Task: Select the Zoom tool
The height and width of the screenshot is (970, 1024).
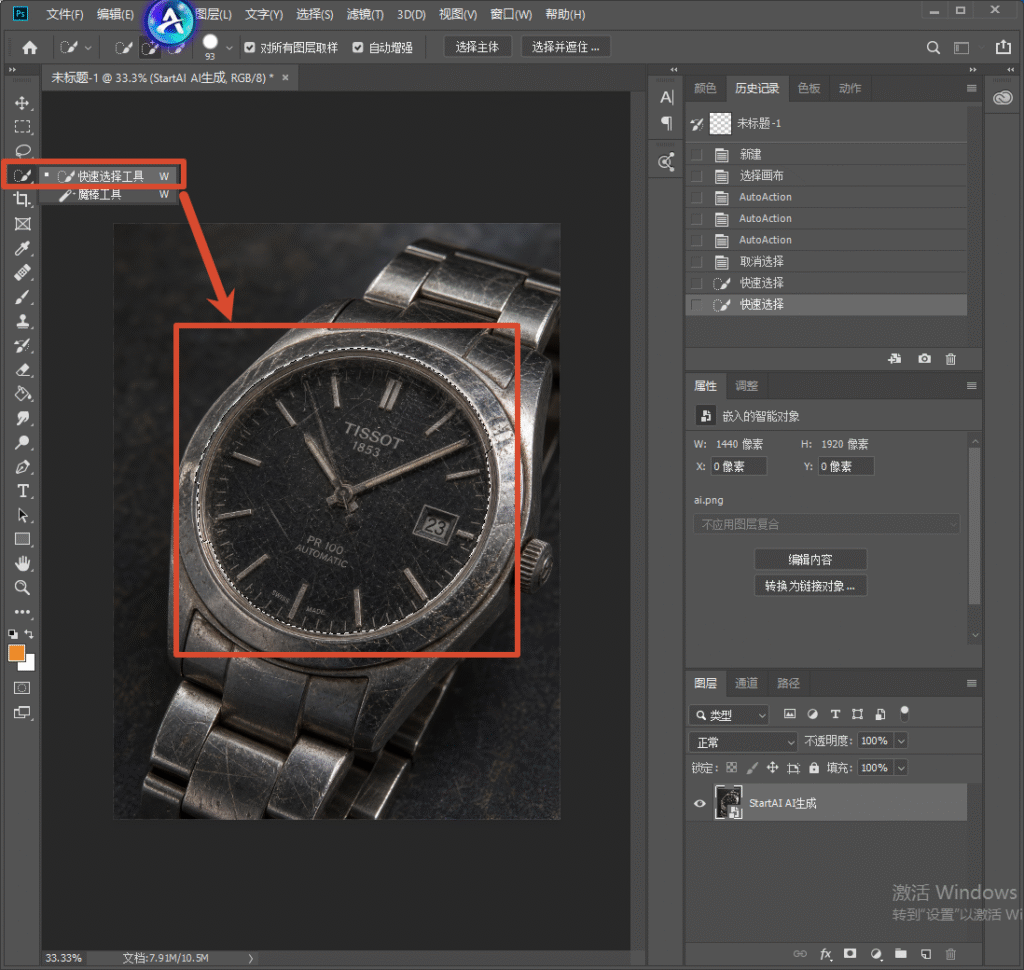Action: 22,587
